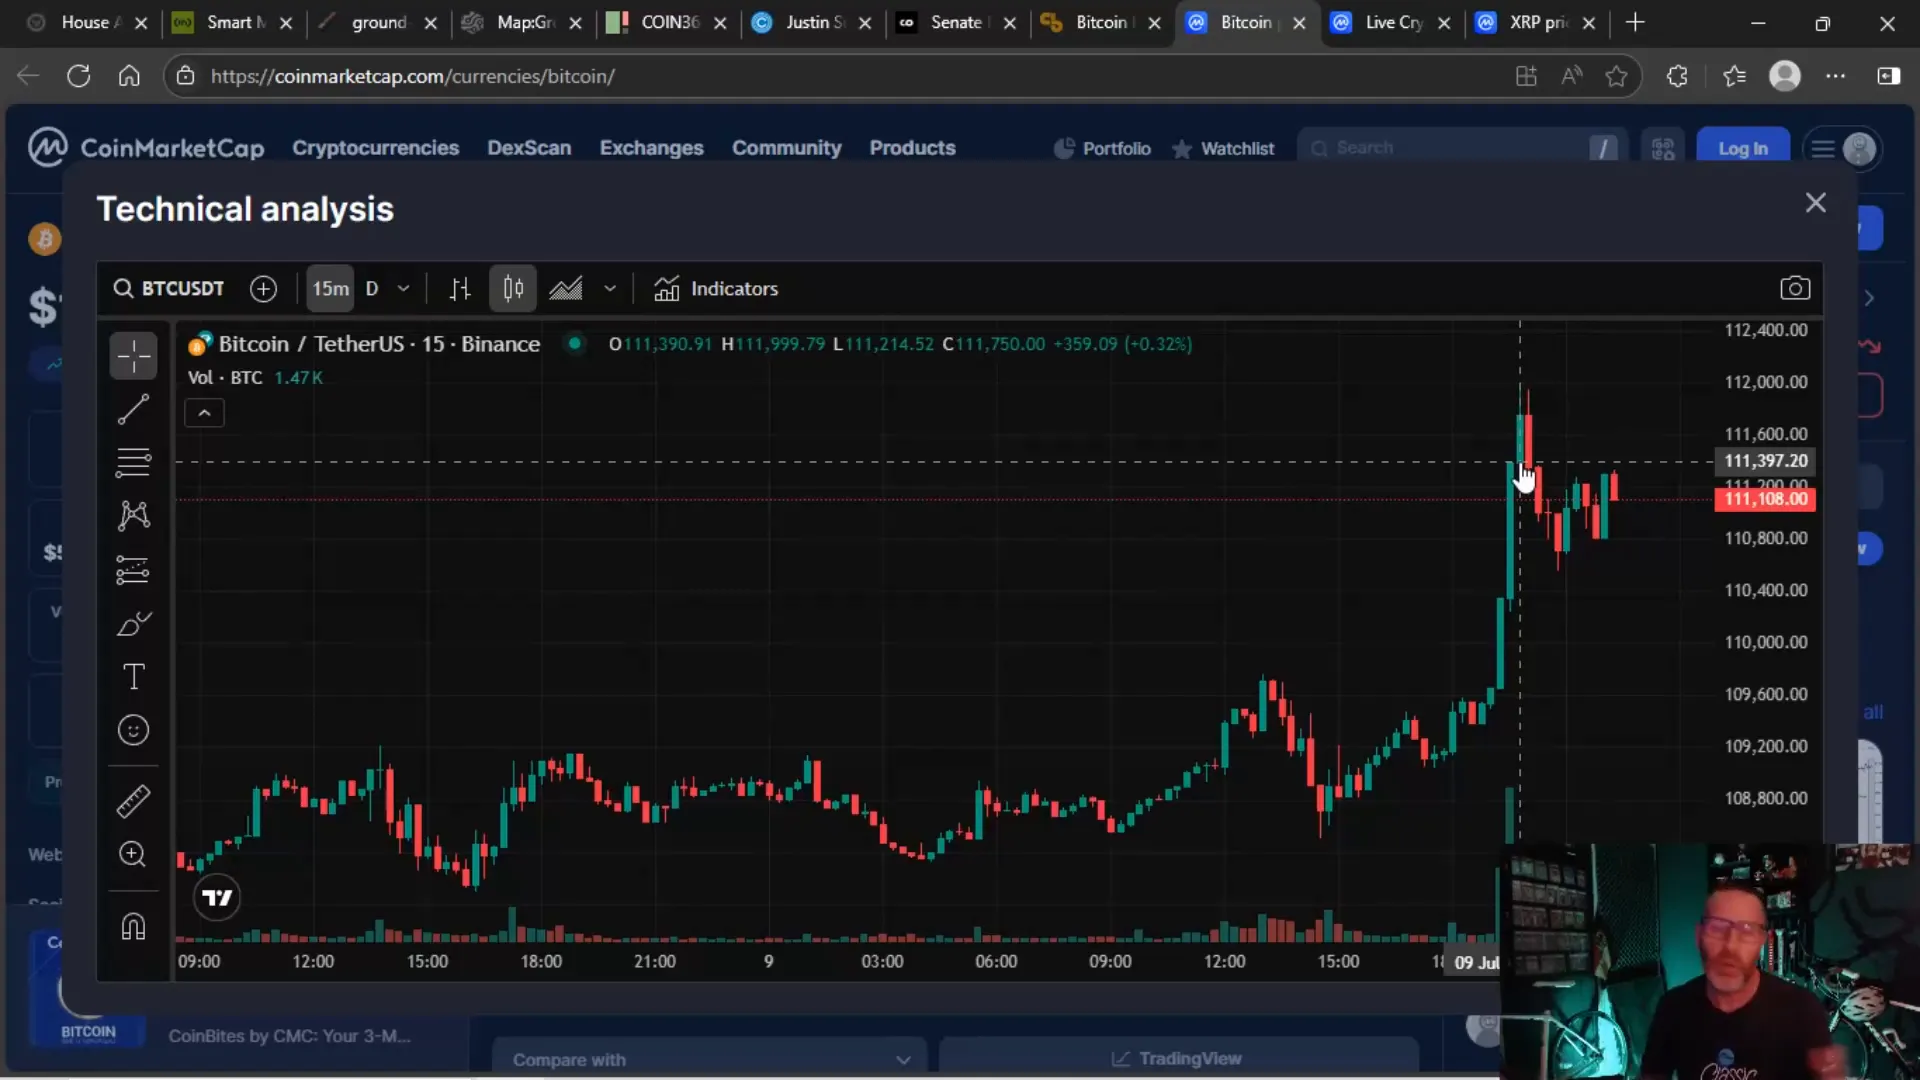Viewport: 1920px width, 1080px height.
Task: Switch to the TradingView chart button
Action: (1178, 1059)
